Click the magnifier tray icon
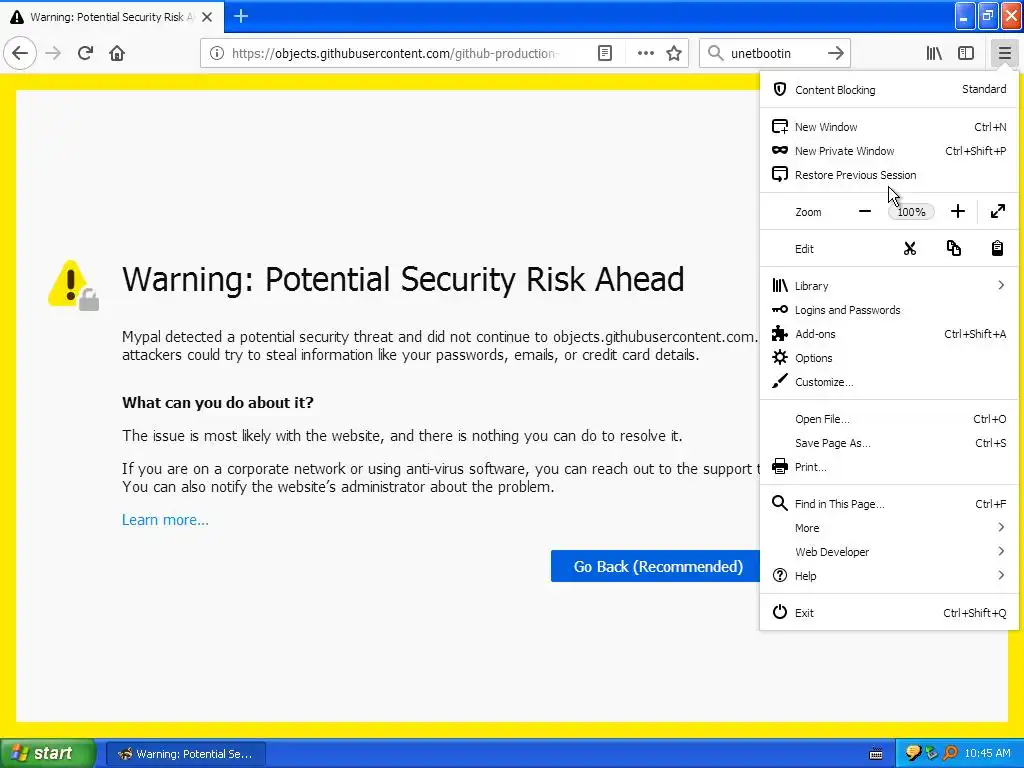 pos(950,754)
